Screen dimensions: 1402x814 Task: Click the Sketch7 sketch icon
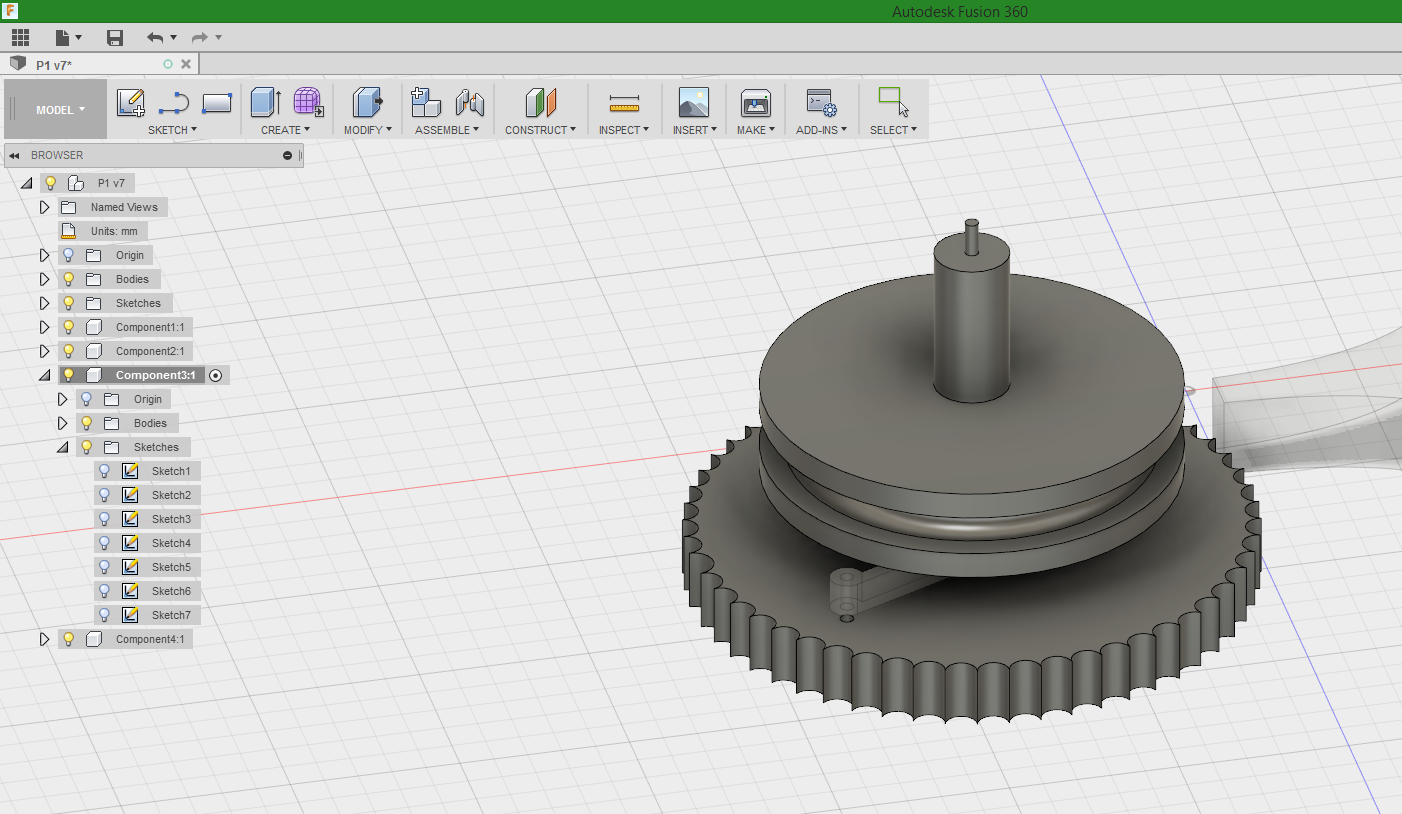tap(130, 615)
